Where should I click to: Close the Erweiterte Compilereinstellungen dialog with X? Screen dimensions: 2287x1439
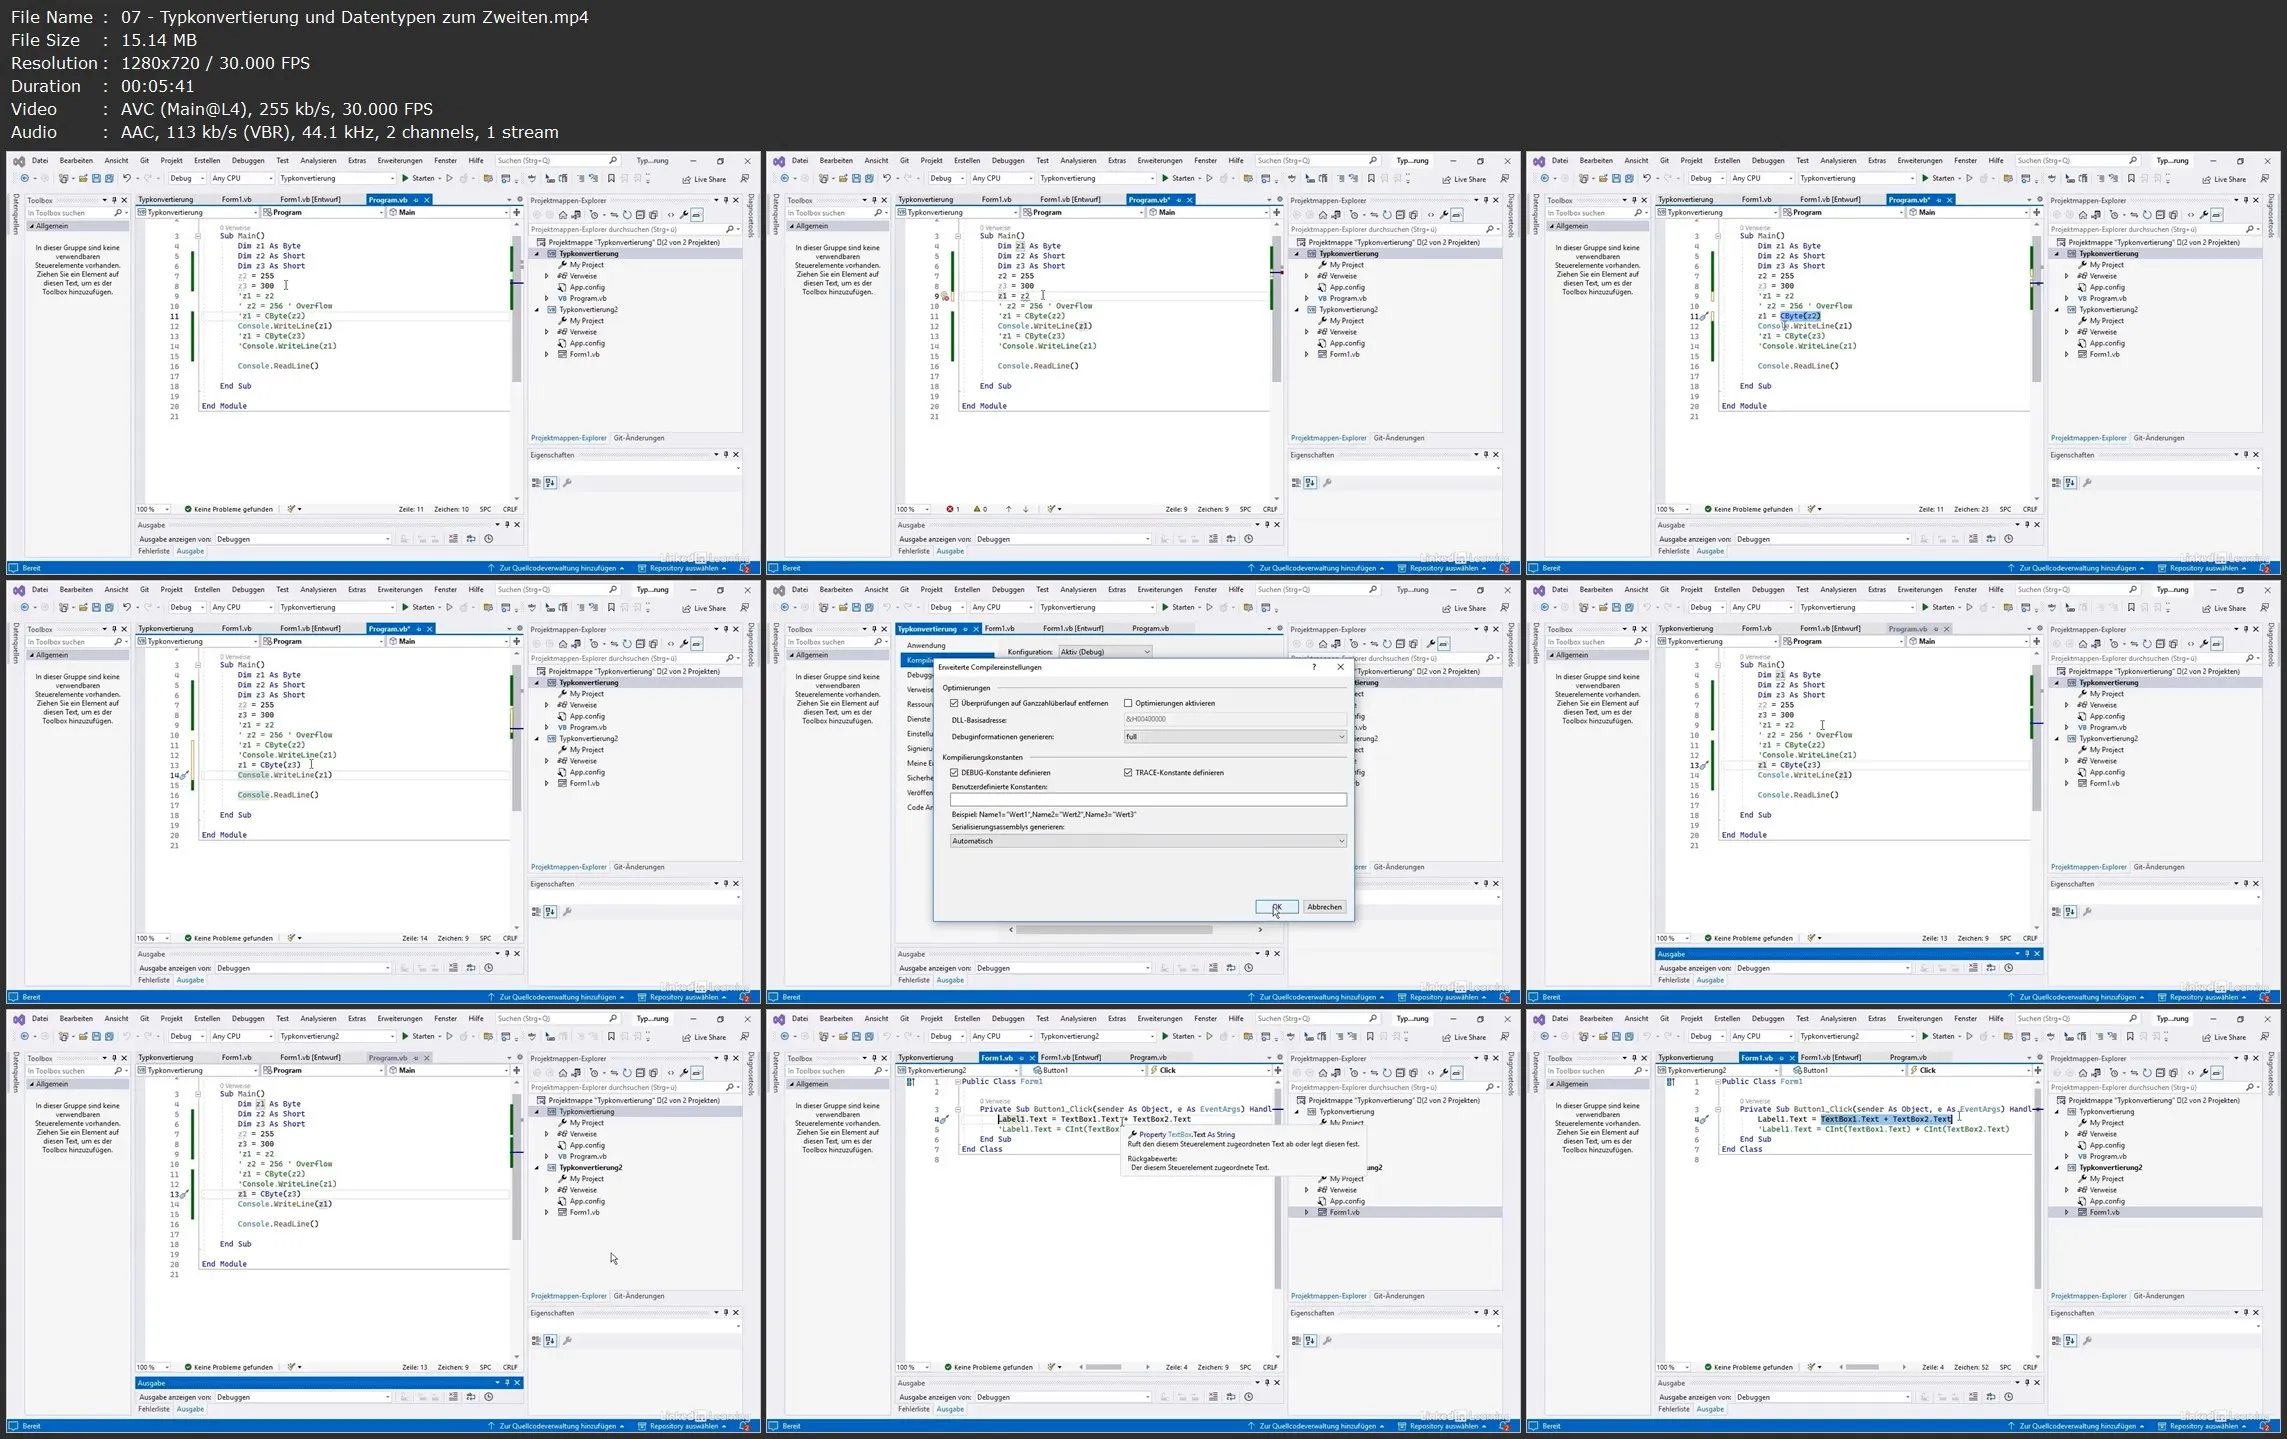(1341, 667)
